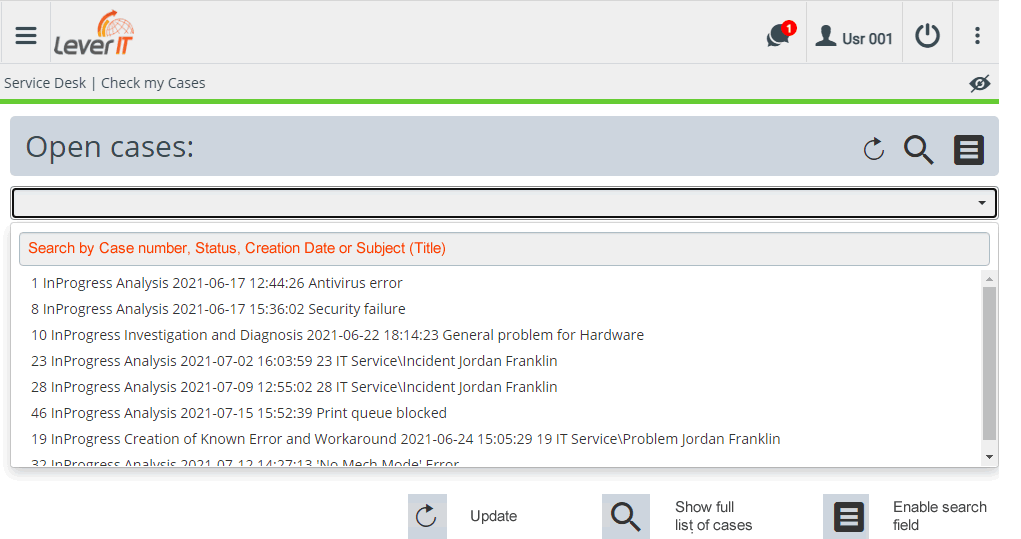Screen dimensions: 1021x539
Task: Open the Usr 001 user menu
Action: tap(854, 36)
